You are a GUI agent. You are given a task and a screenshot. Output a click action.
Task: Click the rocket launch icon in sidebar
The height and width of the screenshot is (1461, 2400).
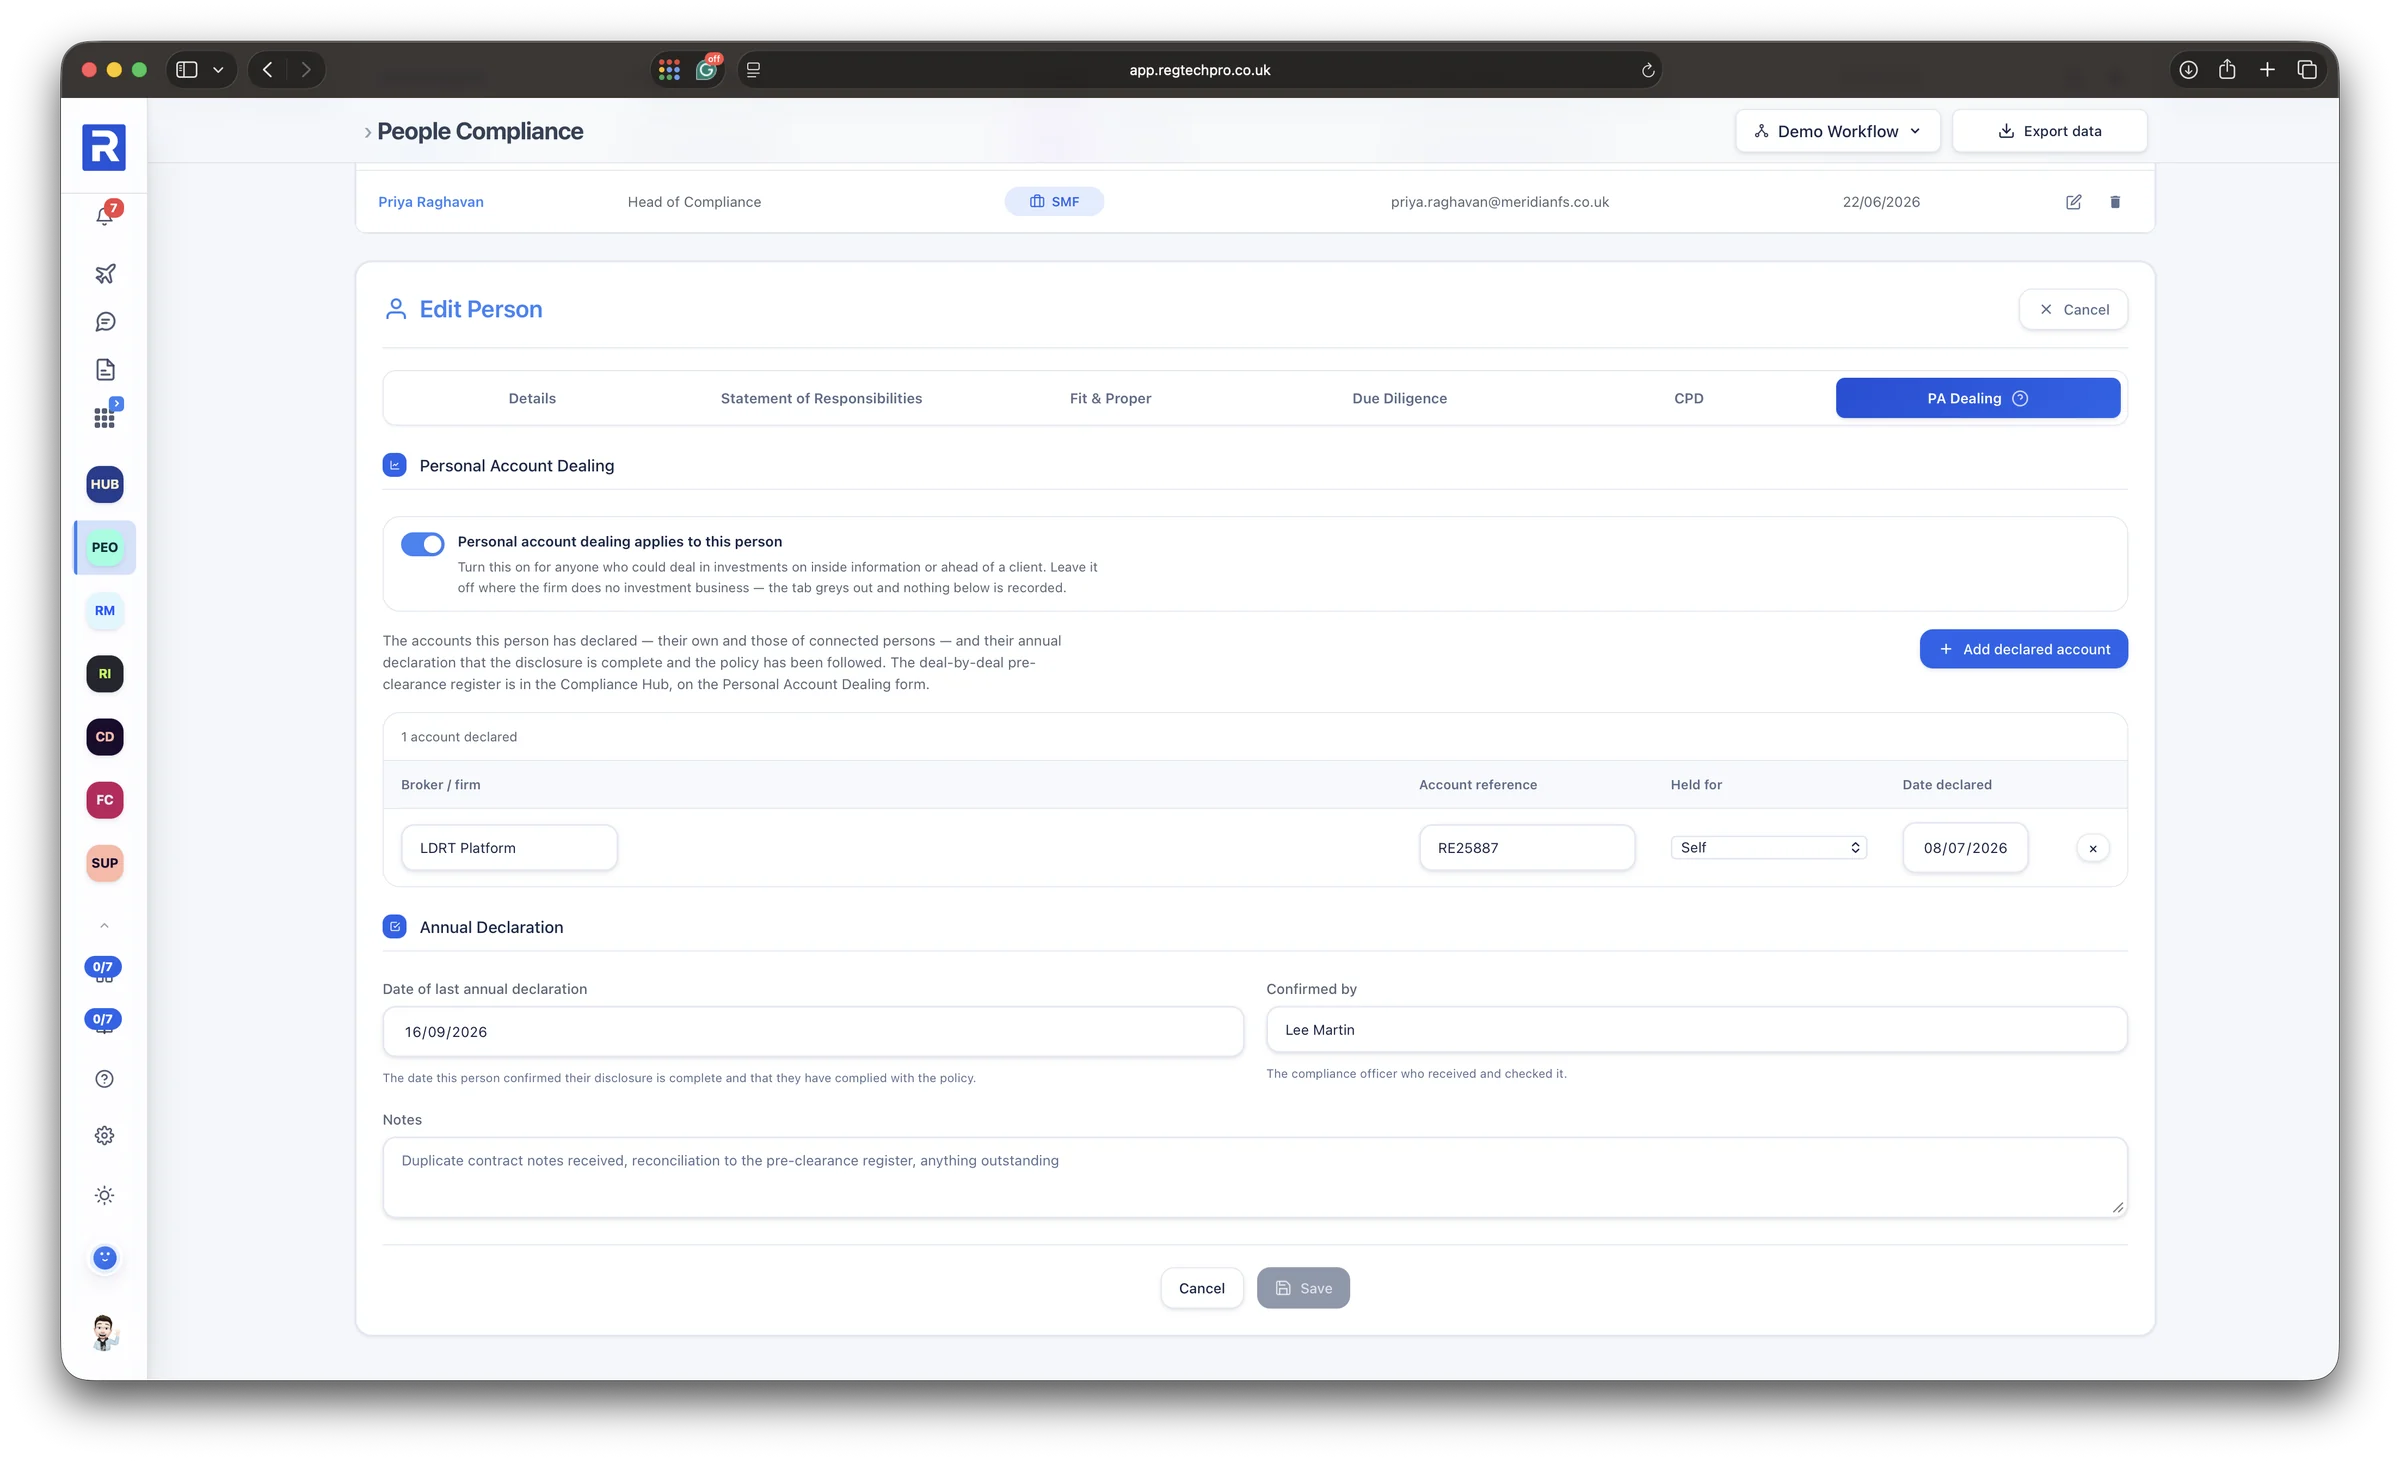tap(105, 273)
